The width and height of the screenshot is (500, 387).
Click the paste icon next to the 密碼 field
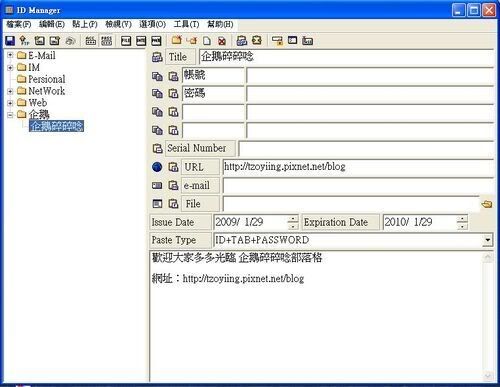[173, 94]
